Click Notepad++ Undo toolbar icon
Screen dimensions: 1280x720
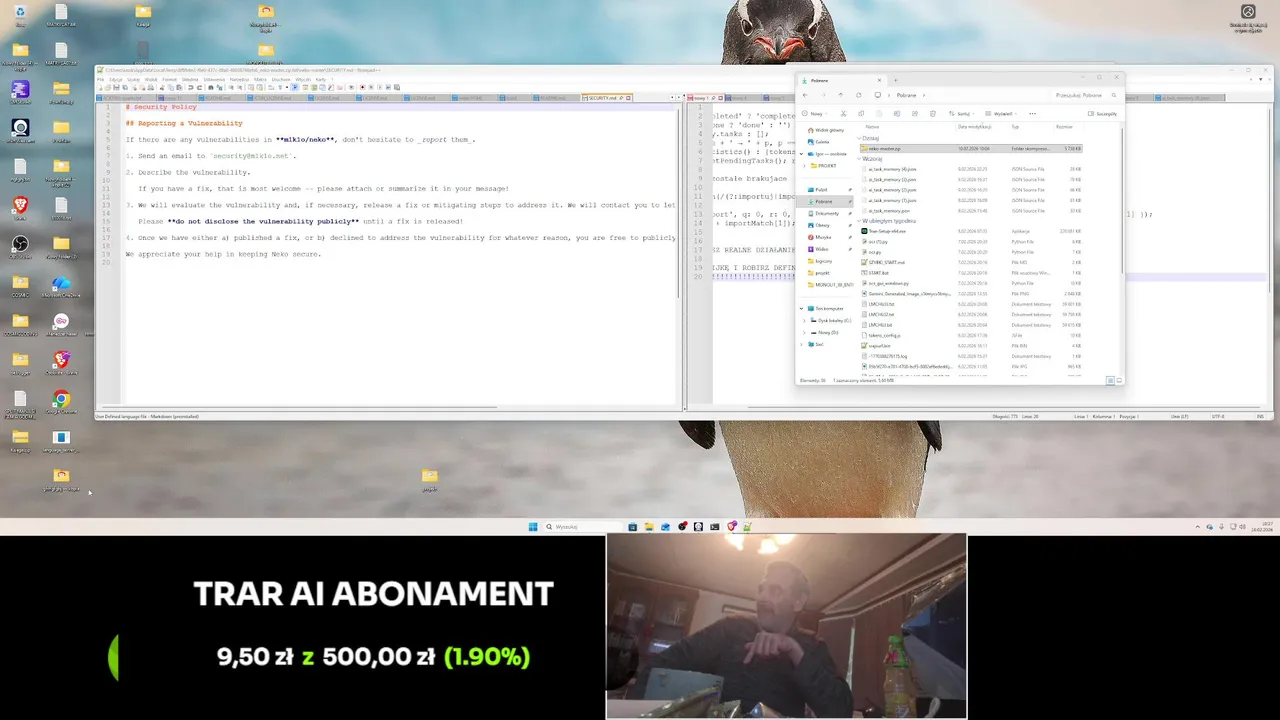[190, 87]
